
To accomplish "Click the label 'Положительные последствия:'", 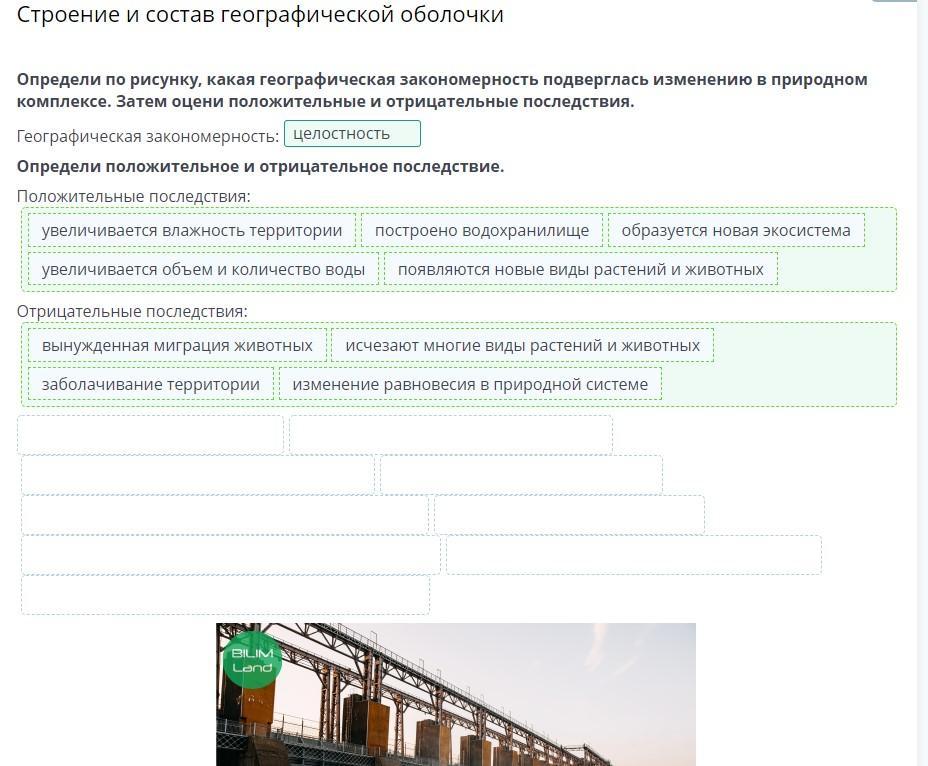I will [134, 196].
